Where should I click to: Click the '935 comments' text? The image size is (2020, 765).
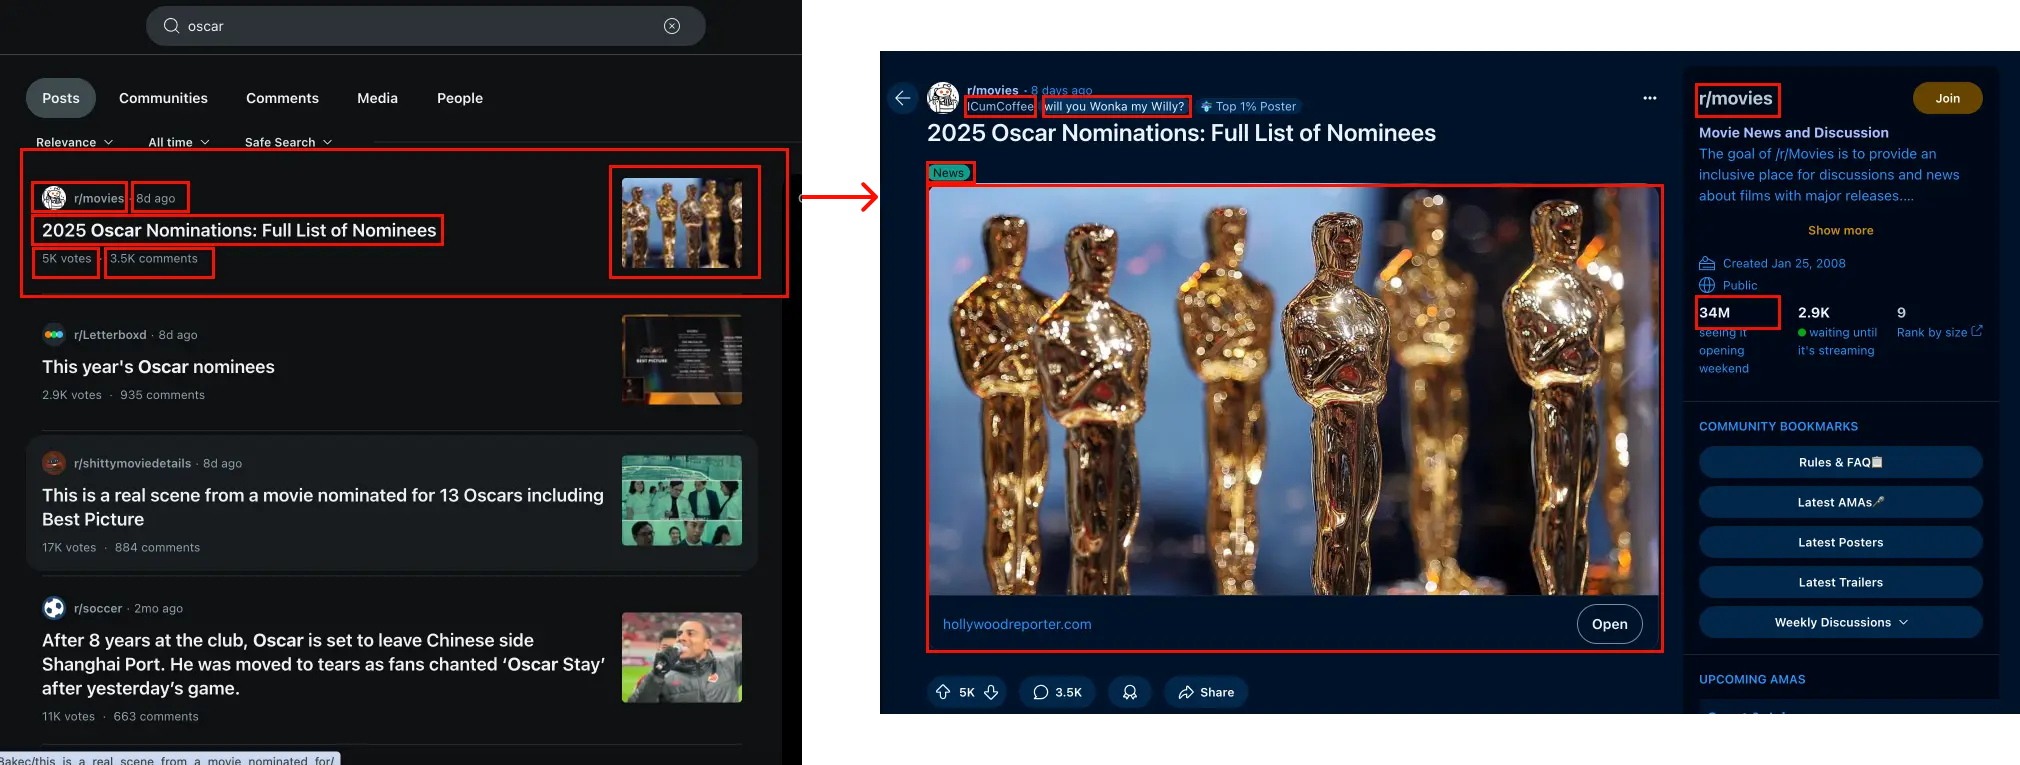coord(162,395)
